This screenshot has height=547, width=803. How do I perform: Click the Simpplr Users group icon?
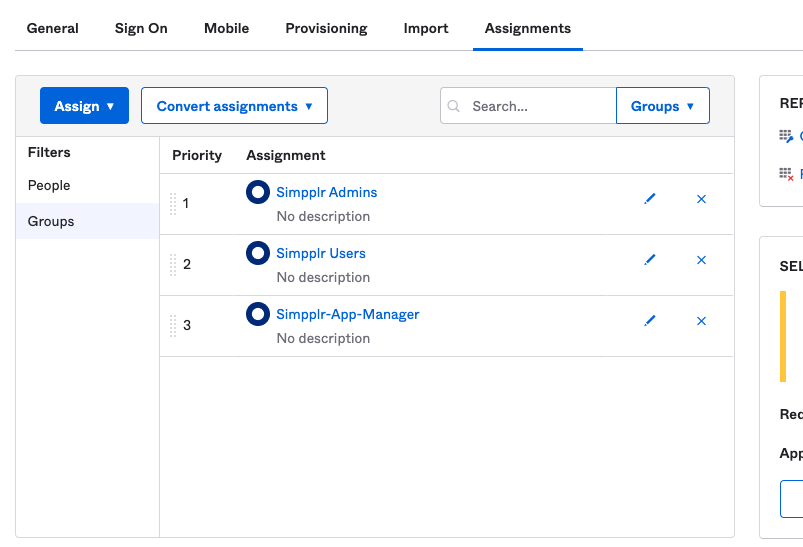[258, 253]
